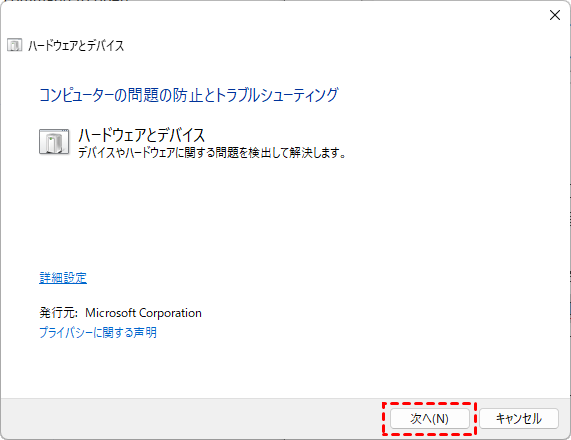Click the large hardware device icon
The width and height of the screenshot is (571, 440).
point(54,142)
